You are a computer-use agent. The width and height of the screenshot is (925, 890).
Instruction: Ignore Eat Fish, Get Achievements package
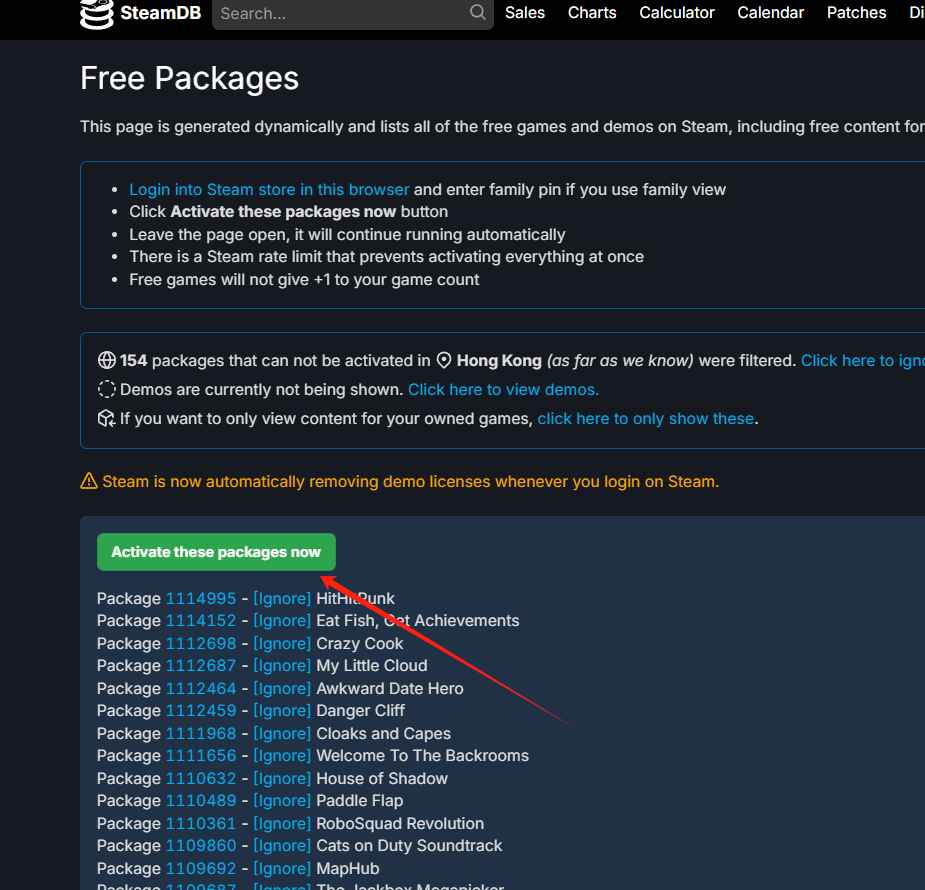coord(282,620)
